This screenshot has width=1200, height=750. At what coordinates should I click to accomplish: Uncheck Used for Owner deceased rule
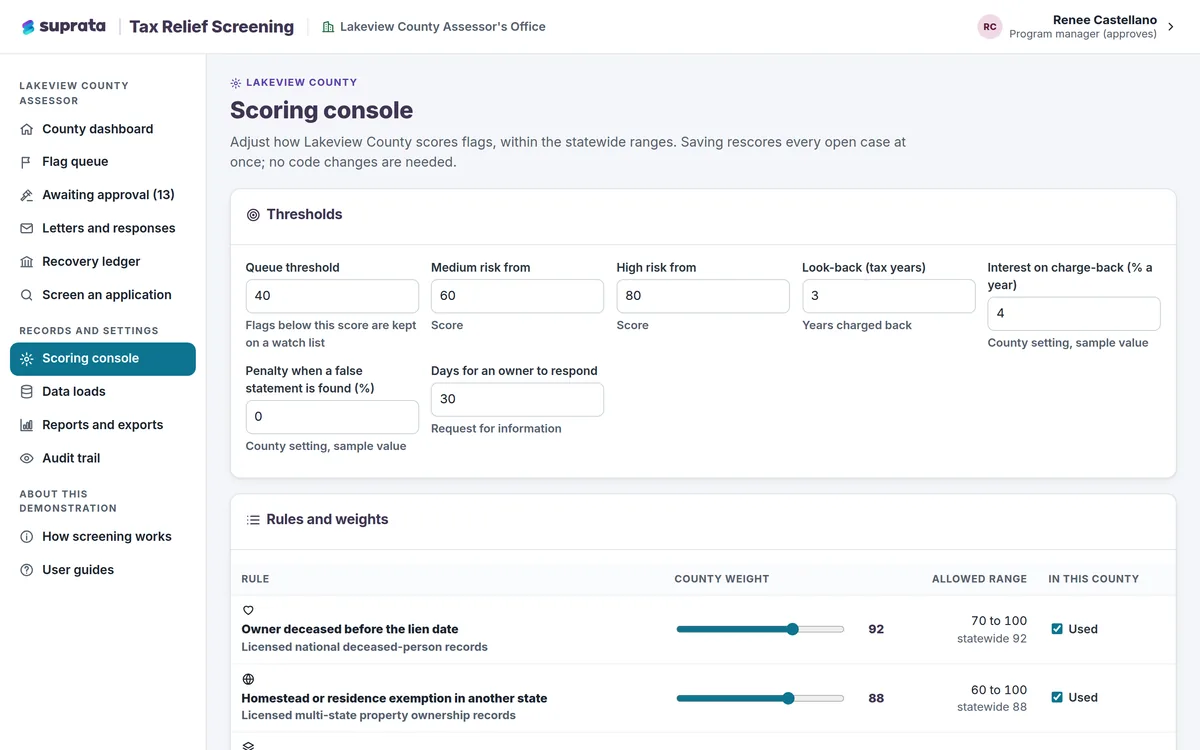click(1057, 629)
